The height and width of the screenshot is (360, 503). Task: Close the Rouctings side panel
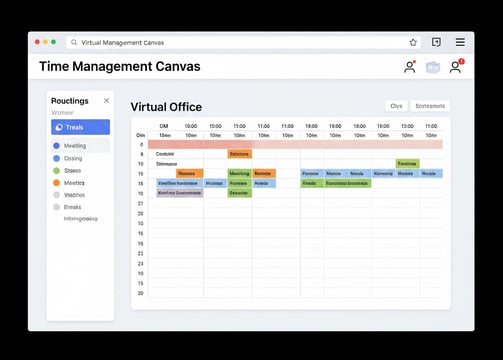point(106,101)
